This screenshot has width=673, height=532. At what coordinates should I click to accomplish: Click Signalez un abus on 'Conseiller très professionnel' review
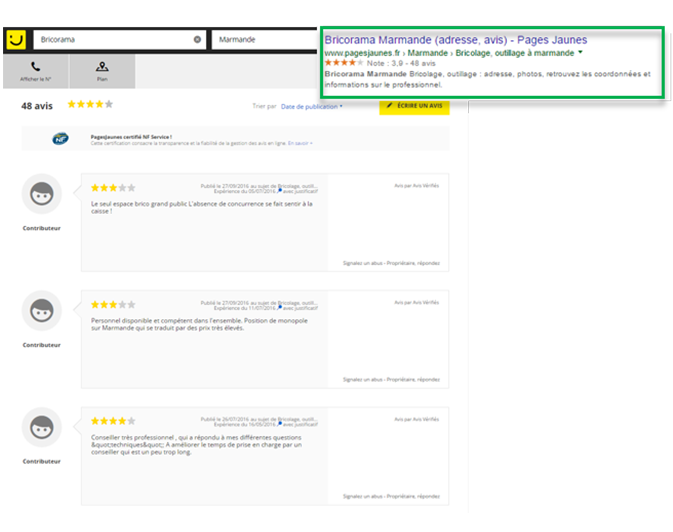363,496
